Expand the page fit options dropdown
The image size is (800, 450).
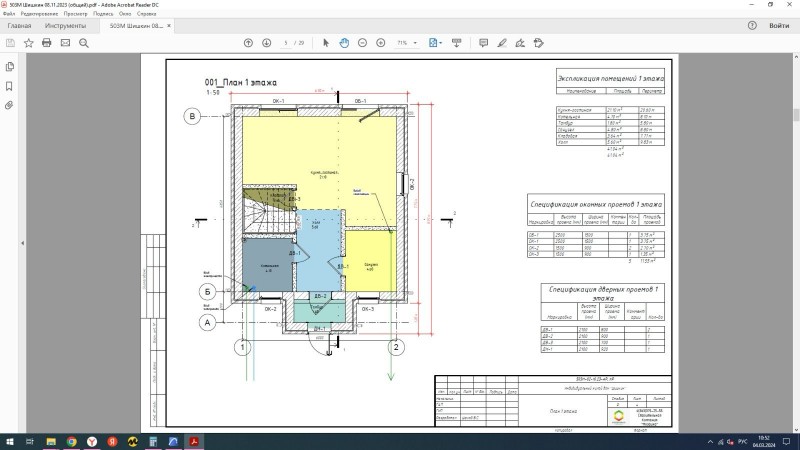(x=436, y=43)
